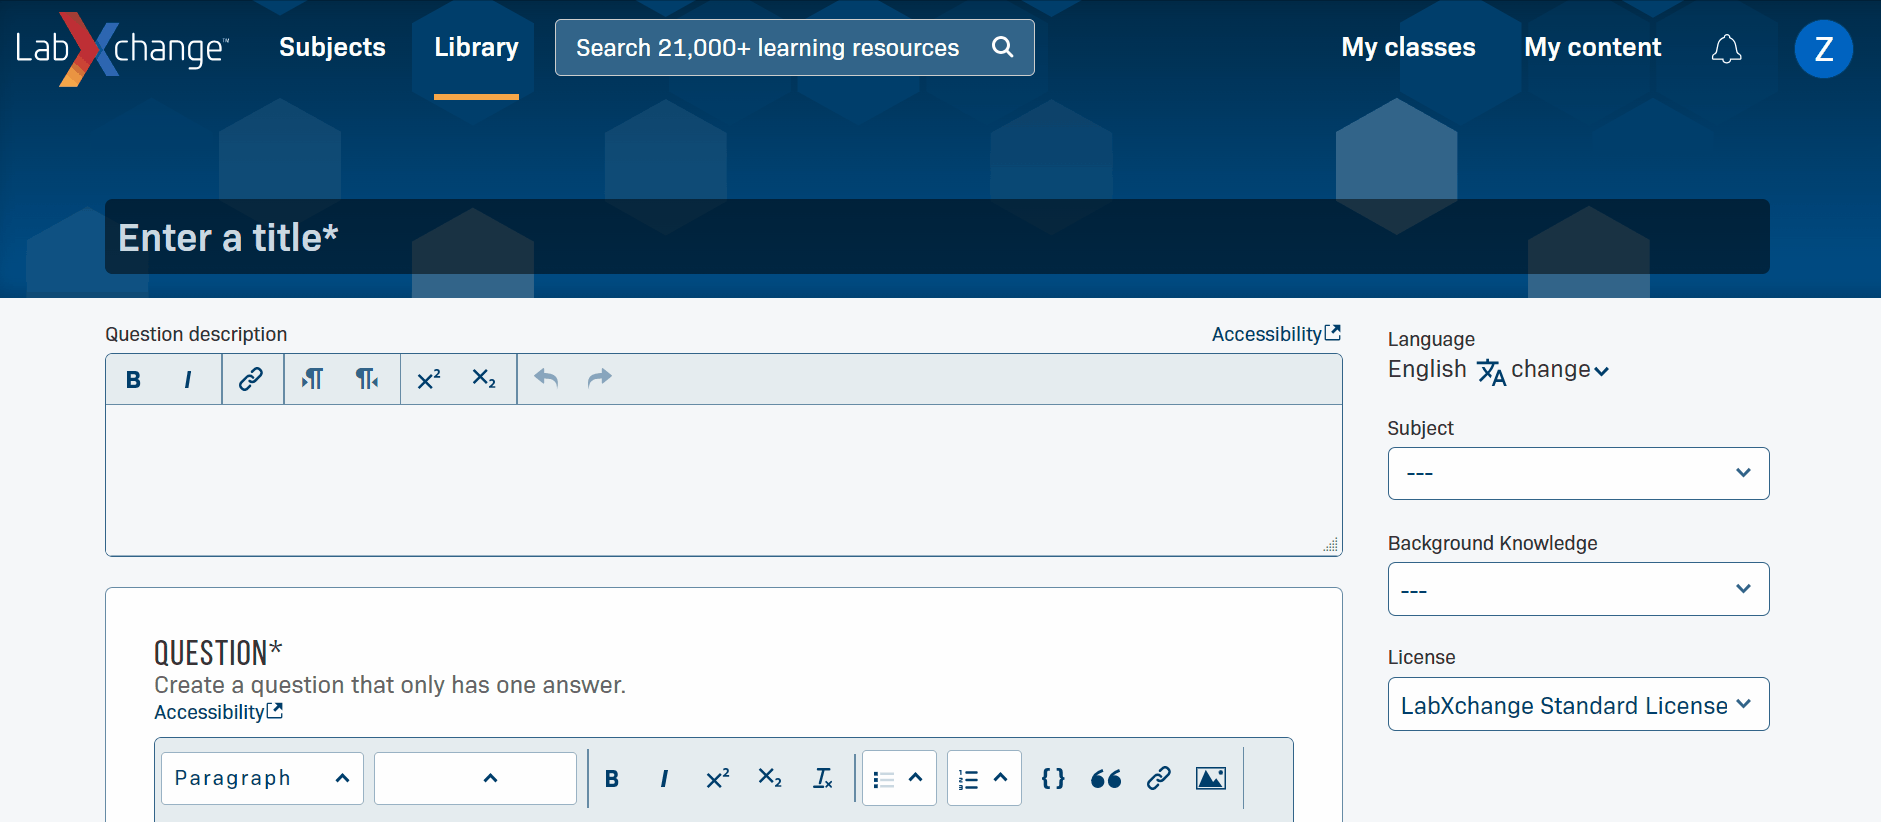Clear formatting in Question editor
This screenshot has width=1881, height=822.
[x=823, y=778]
